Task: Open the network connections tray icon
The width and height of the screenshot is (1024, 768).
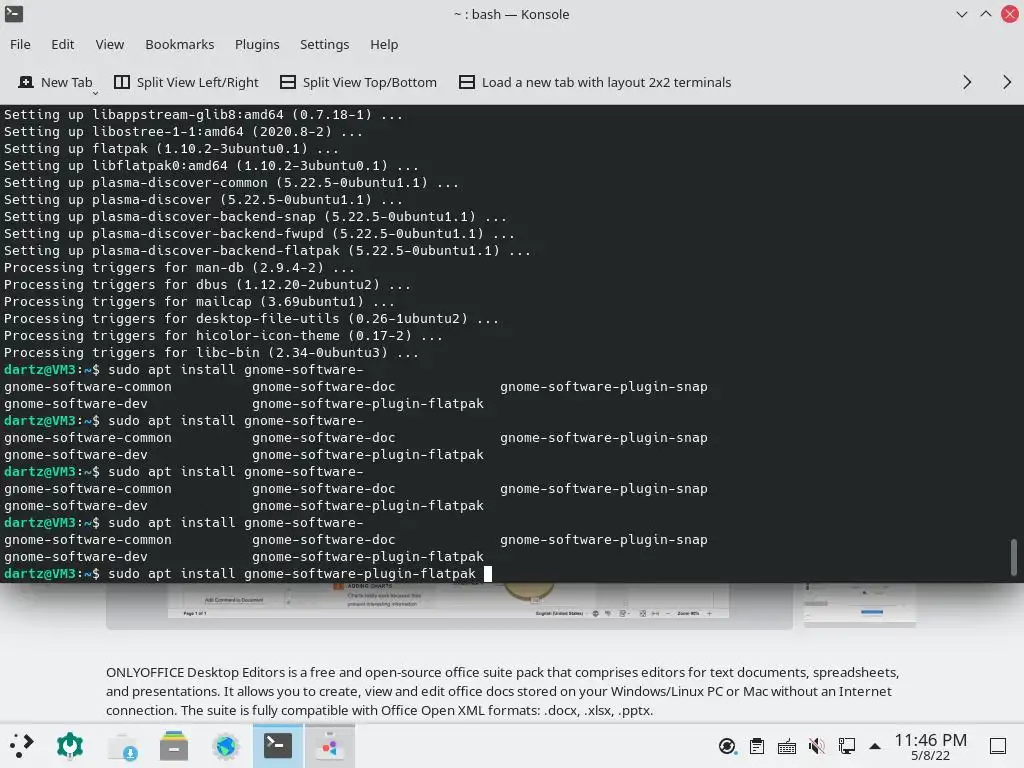Action: click(846, 746)
